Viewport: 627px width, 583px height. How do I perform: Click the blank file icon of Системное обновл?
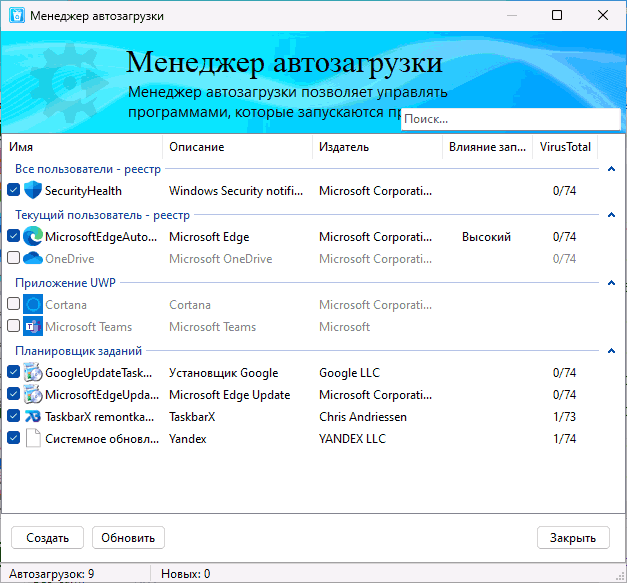point(33,438)
